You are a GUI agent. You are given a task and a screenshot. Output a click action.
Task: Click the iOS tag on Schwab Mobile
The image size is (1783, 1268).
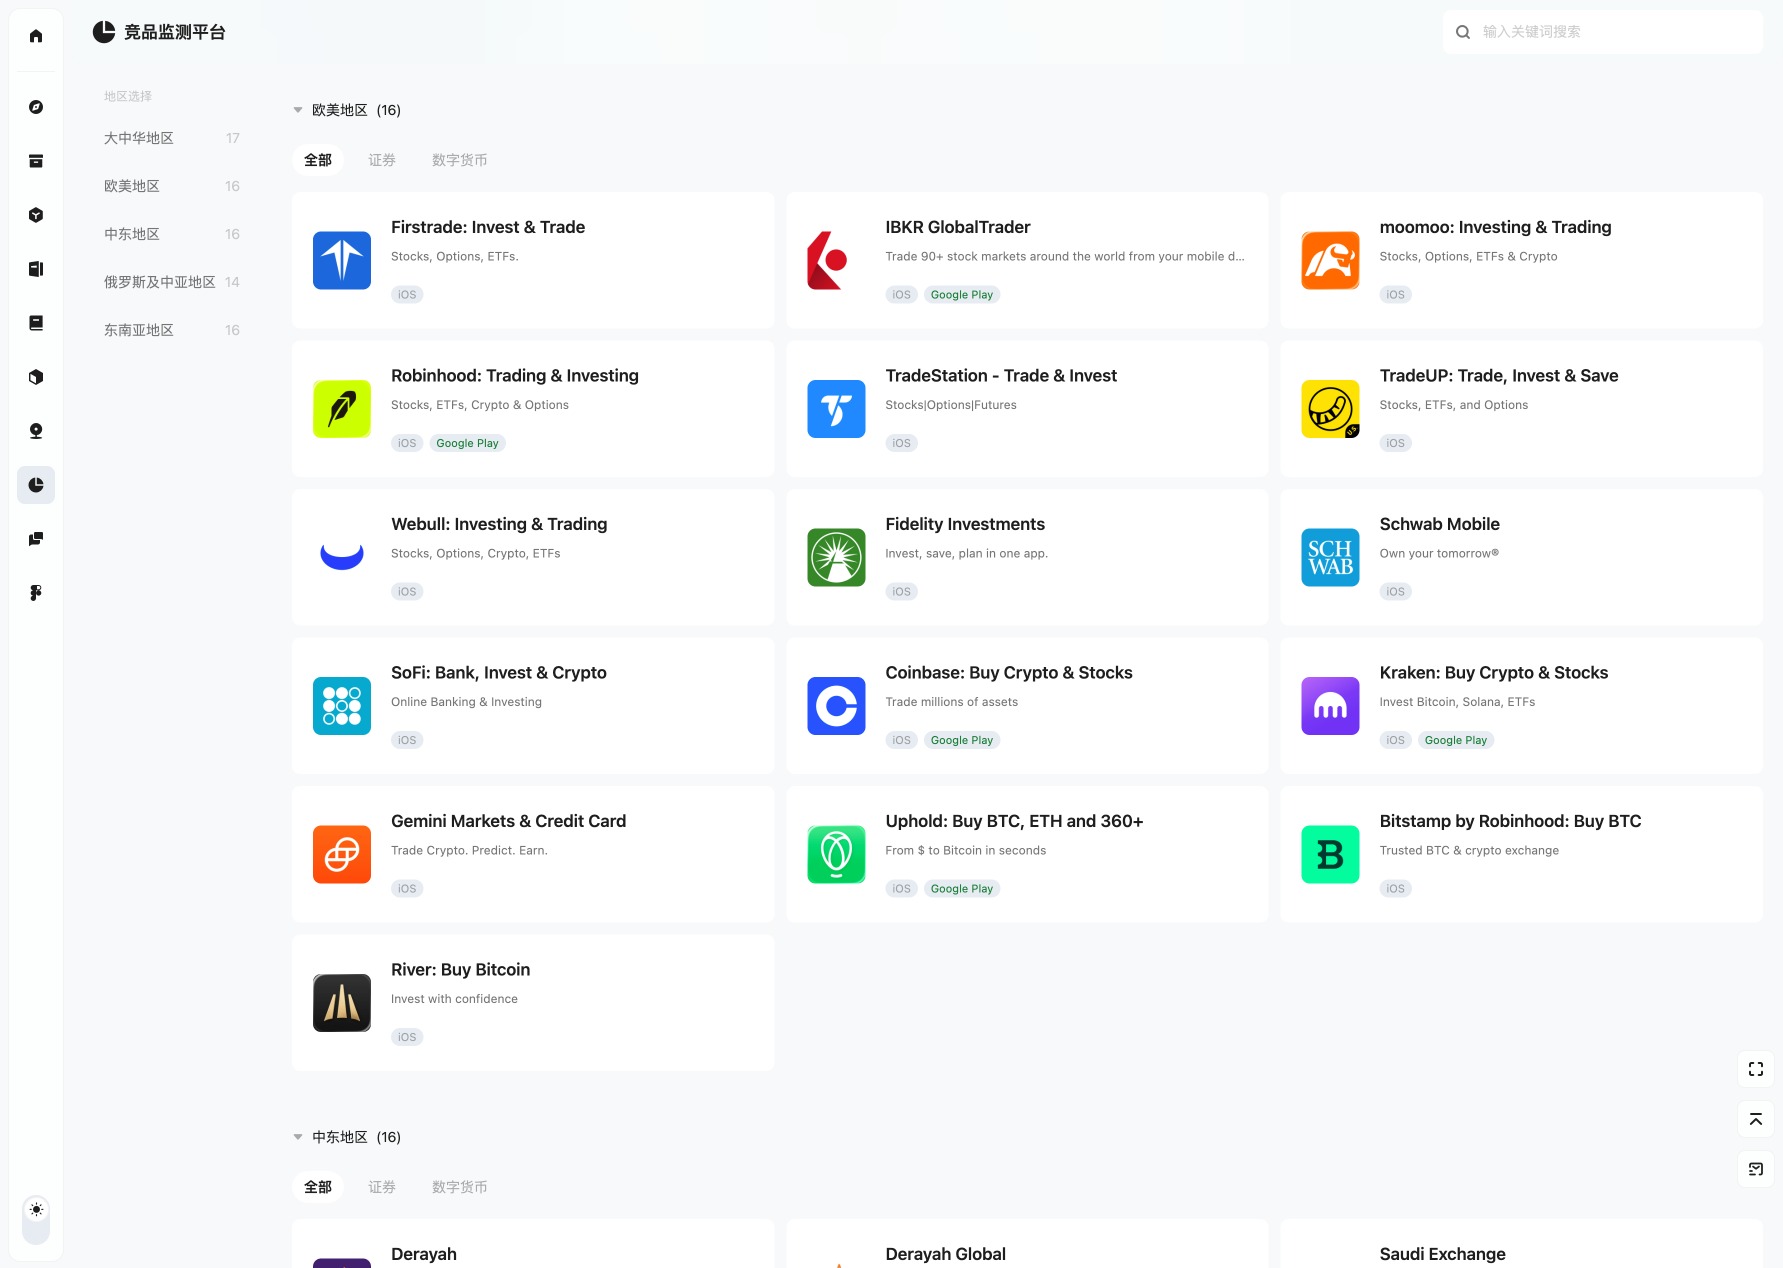point(1396,592)
